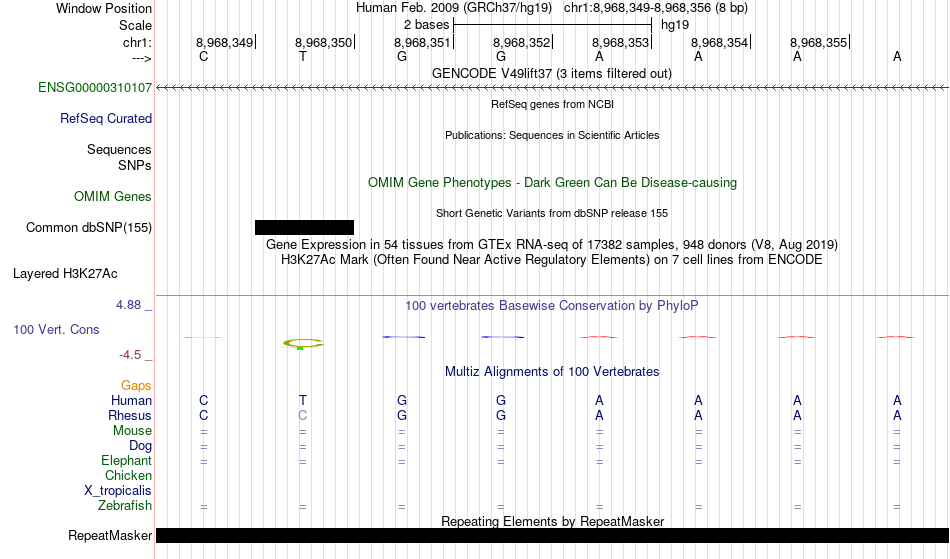Click the Zebrafish species label
The image size is (950, 559).
pyautogui.click(x=125, y=505)
